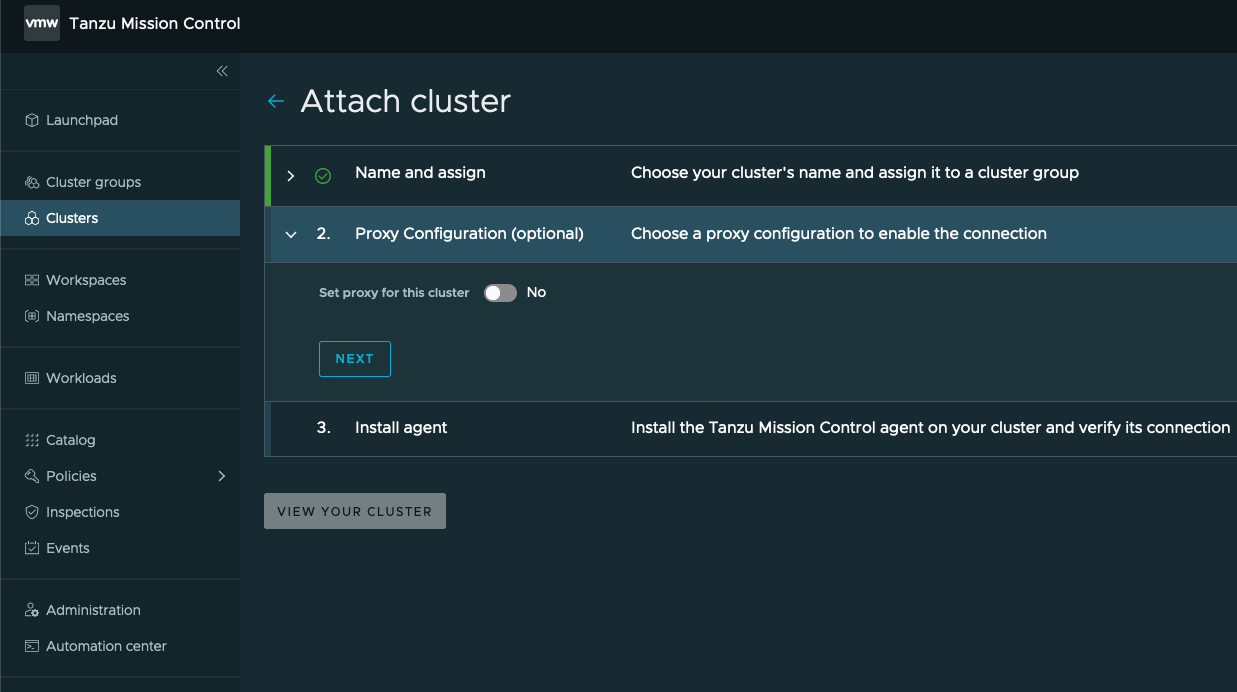This screenshot has height=692, width=1237.
Task: Collapse the Proxy Configuration section
Action: pos(290,233)
